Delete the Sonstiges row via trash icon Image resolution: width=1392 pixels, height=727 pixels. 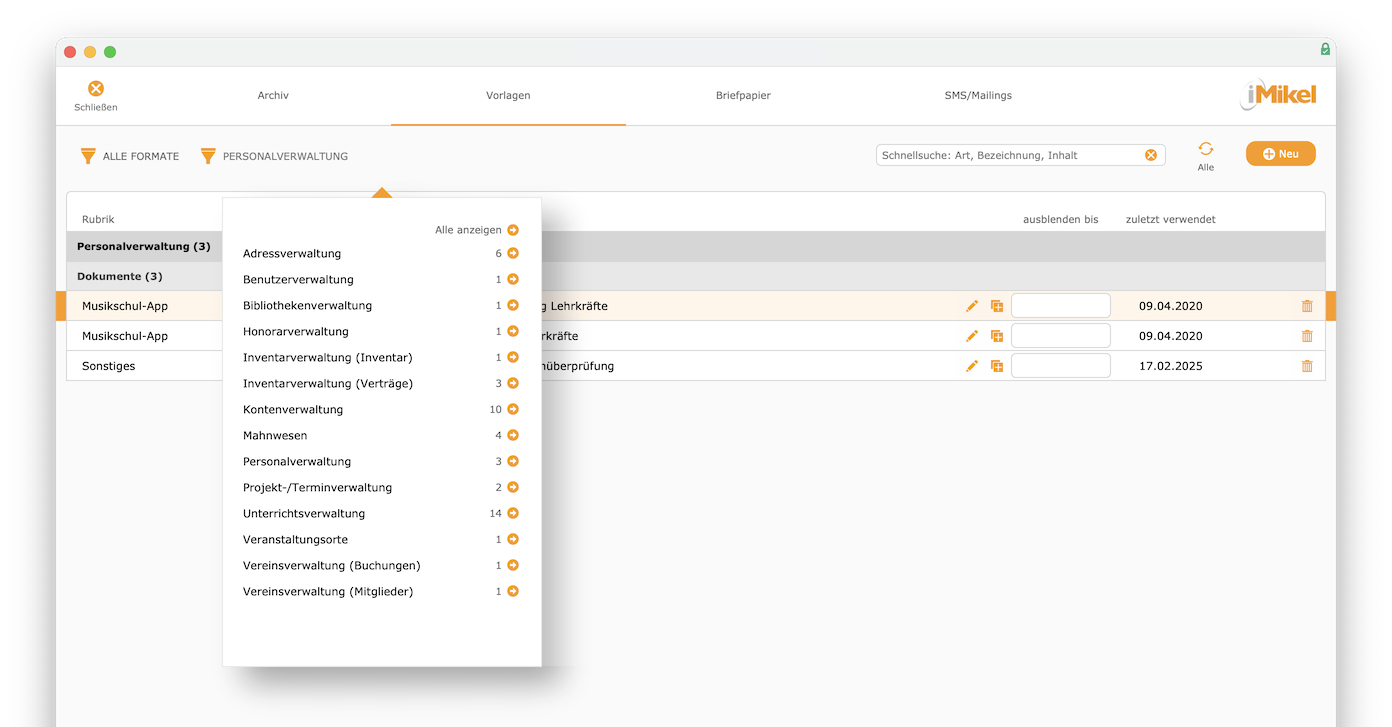[x=1307, y=366]
